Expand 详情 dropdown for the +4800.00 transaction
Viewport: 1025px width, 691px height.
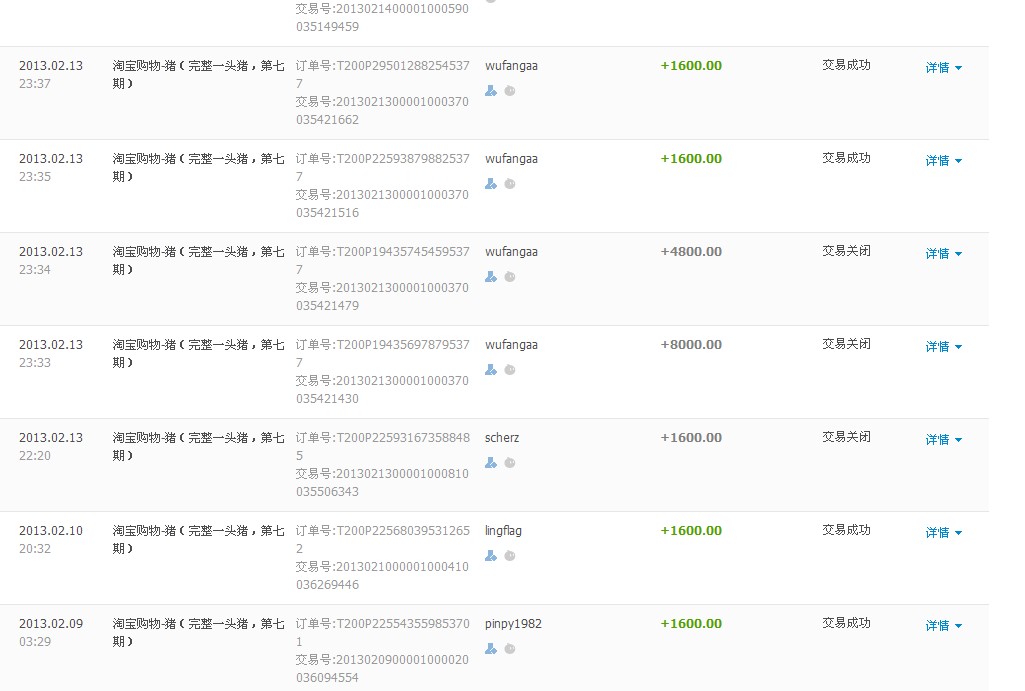[943, 254]
